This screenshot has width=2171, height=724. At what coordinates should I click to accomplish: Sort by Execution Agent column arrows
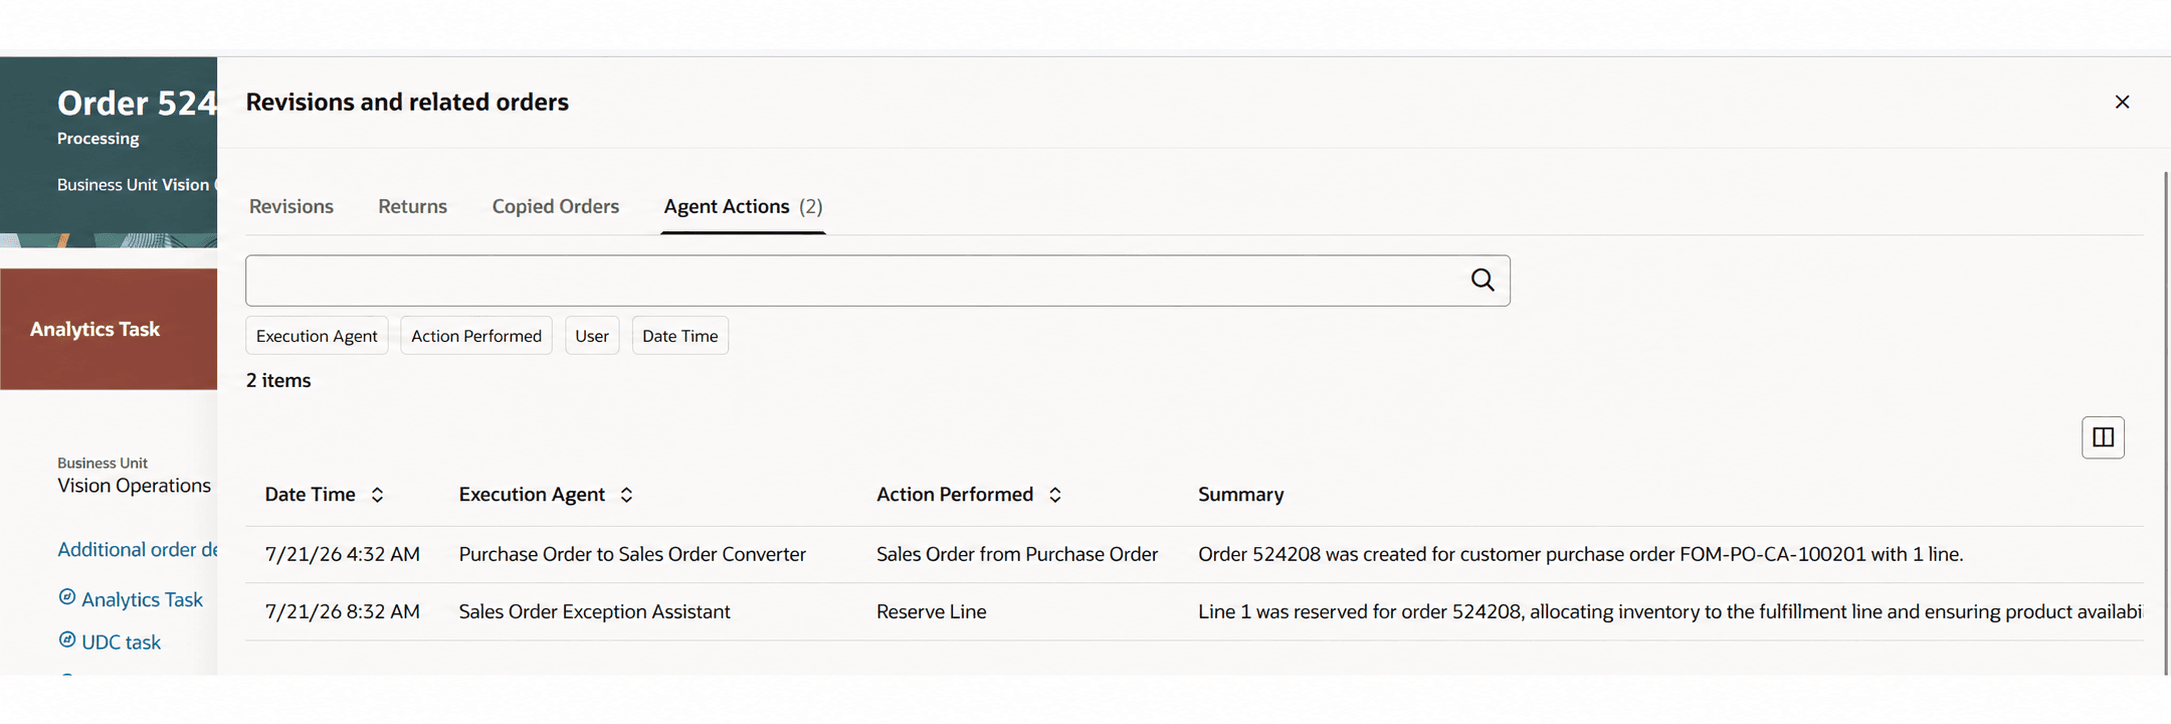coord(626,495)
